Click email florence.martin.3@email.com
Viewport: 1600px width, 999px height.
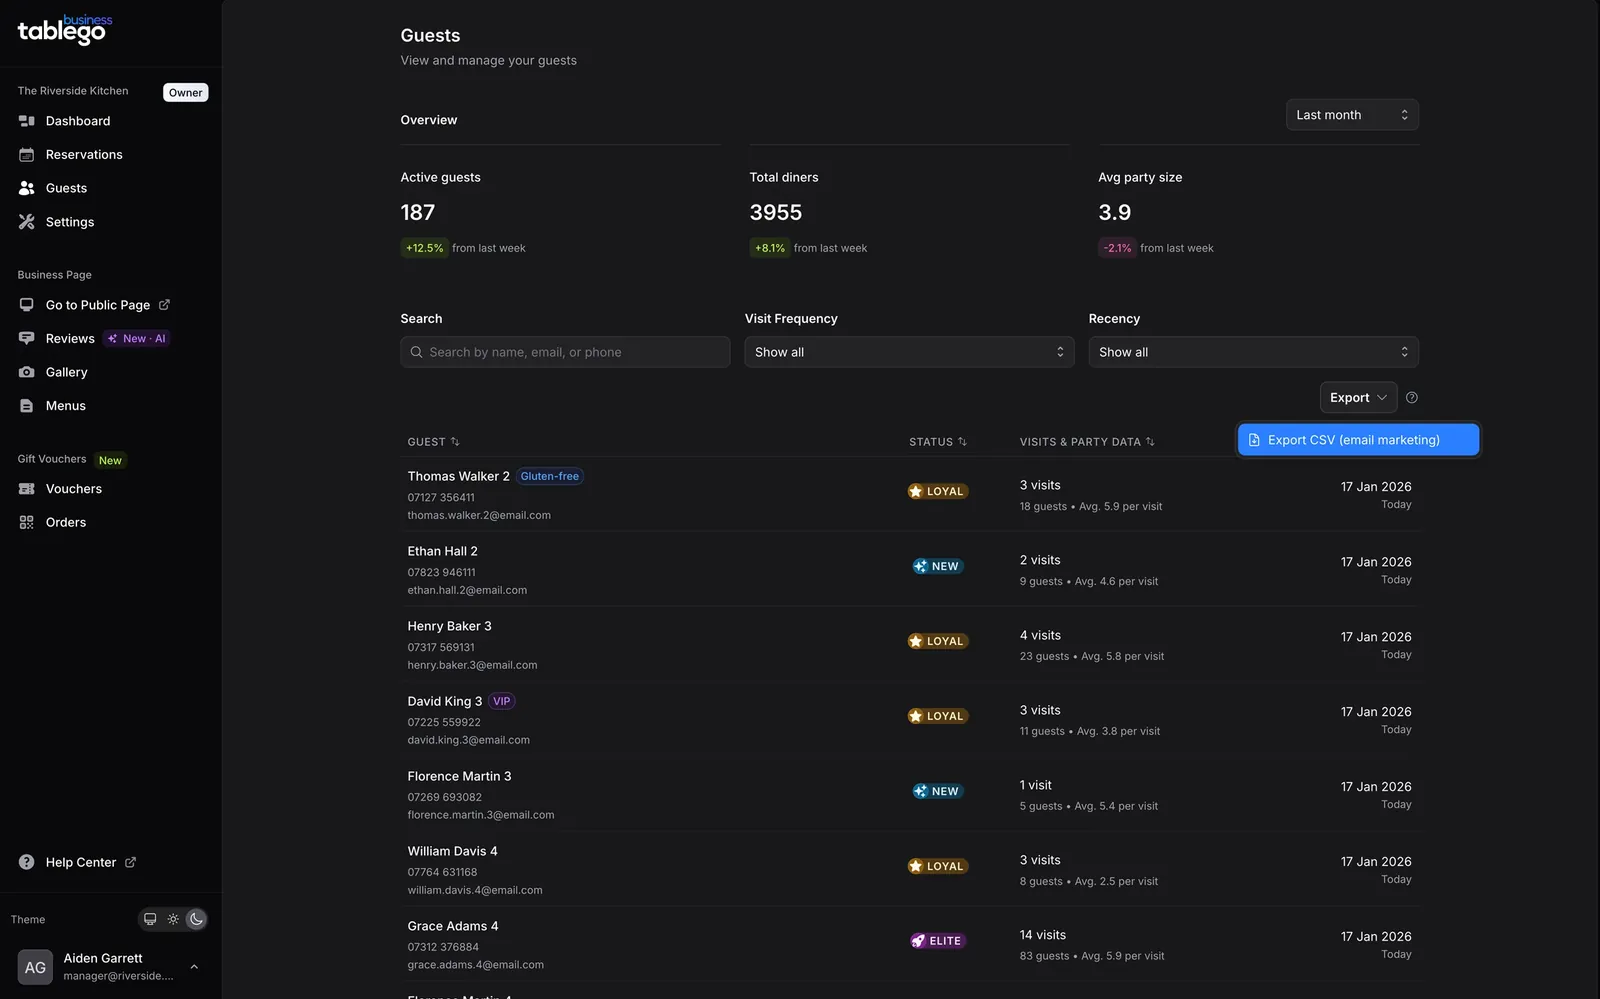(481, 815)
